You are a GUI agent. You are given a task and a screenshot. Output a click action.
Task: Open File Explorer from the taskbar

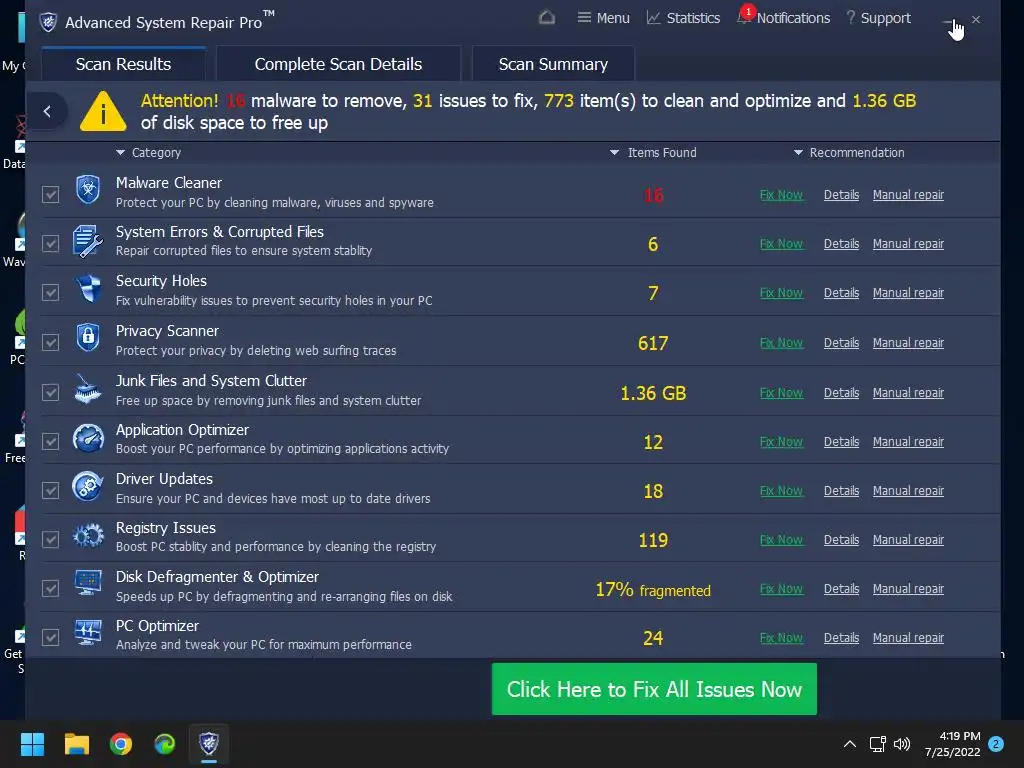tap(76, 744)
